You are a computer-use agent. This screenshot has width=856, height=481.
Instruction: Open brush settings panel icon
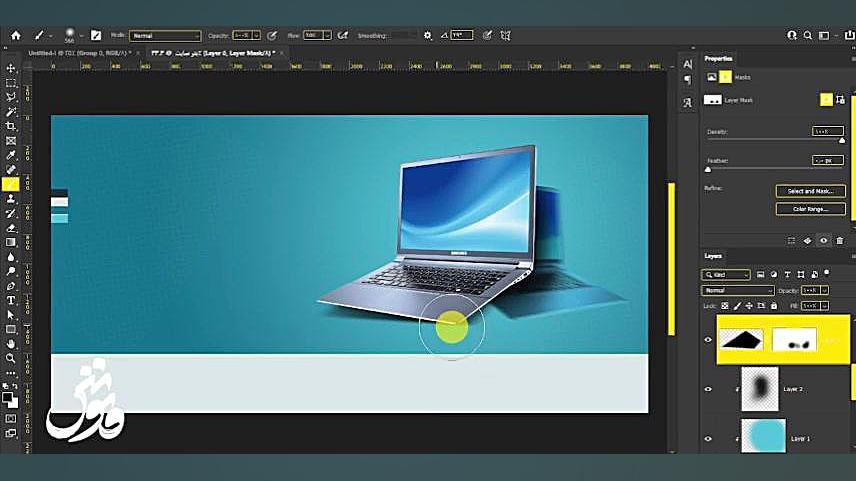(x=96, y=35)
